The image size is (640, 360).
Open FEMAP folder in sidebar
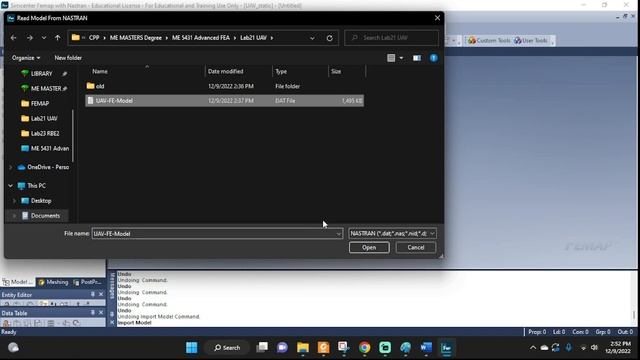(x=40, y=104)
